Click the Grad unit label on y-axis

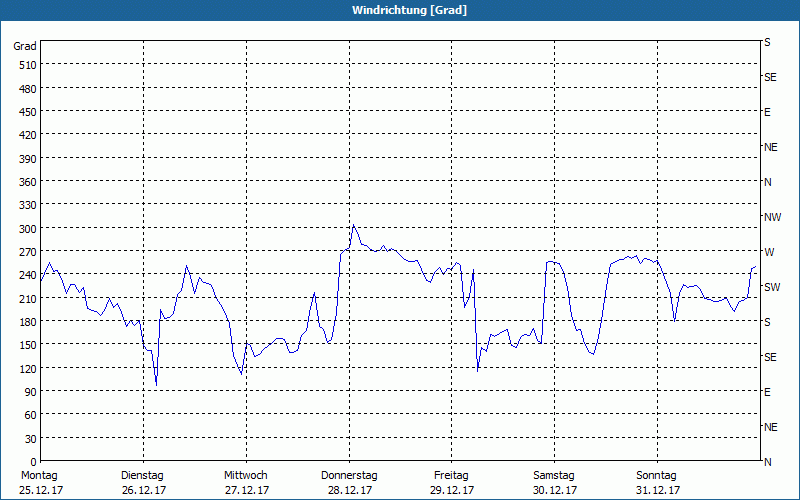[25, 46]
